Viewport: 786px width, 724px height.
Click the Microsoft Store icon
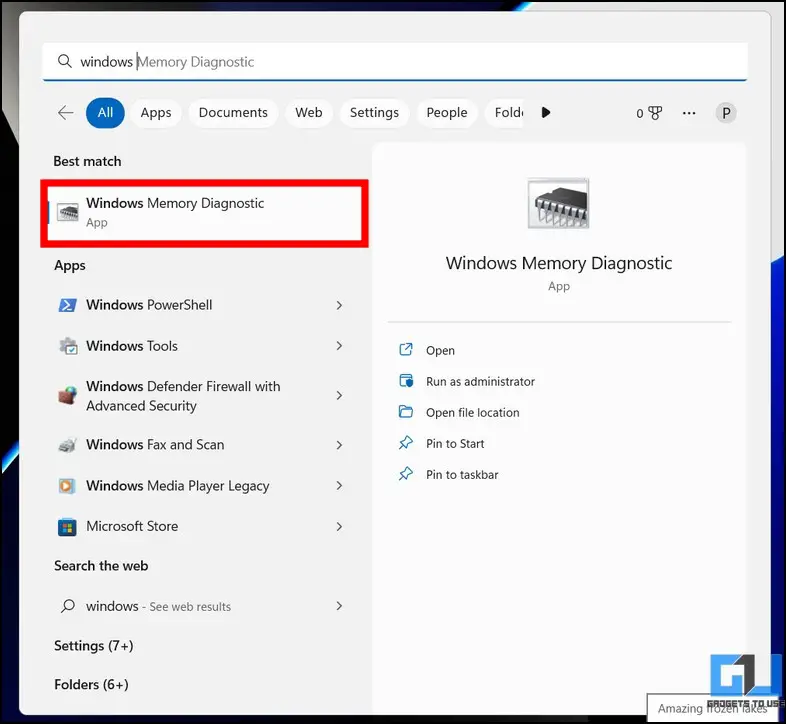(x=67, y=527)
